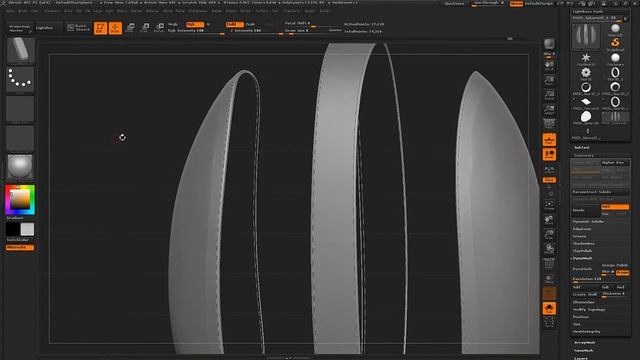The image size is (640, 360).
Task: Click the Move view icon in right shelf
Action: point(549,220)
